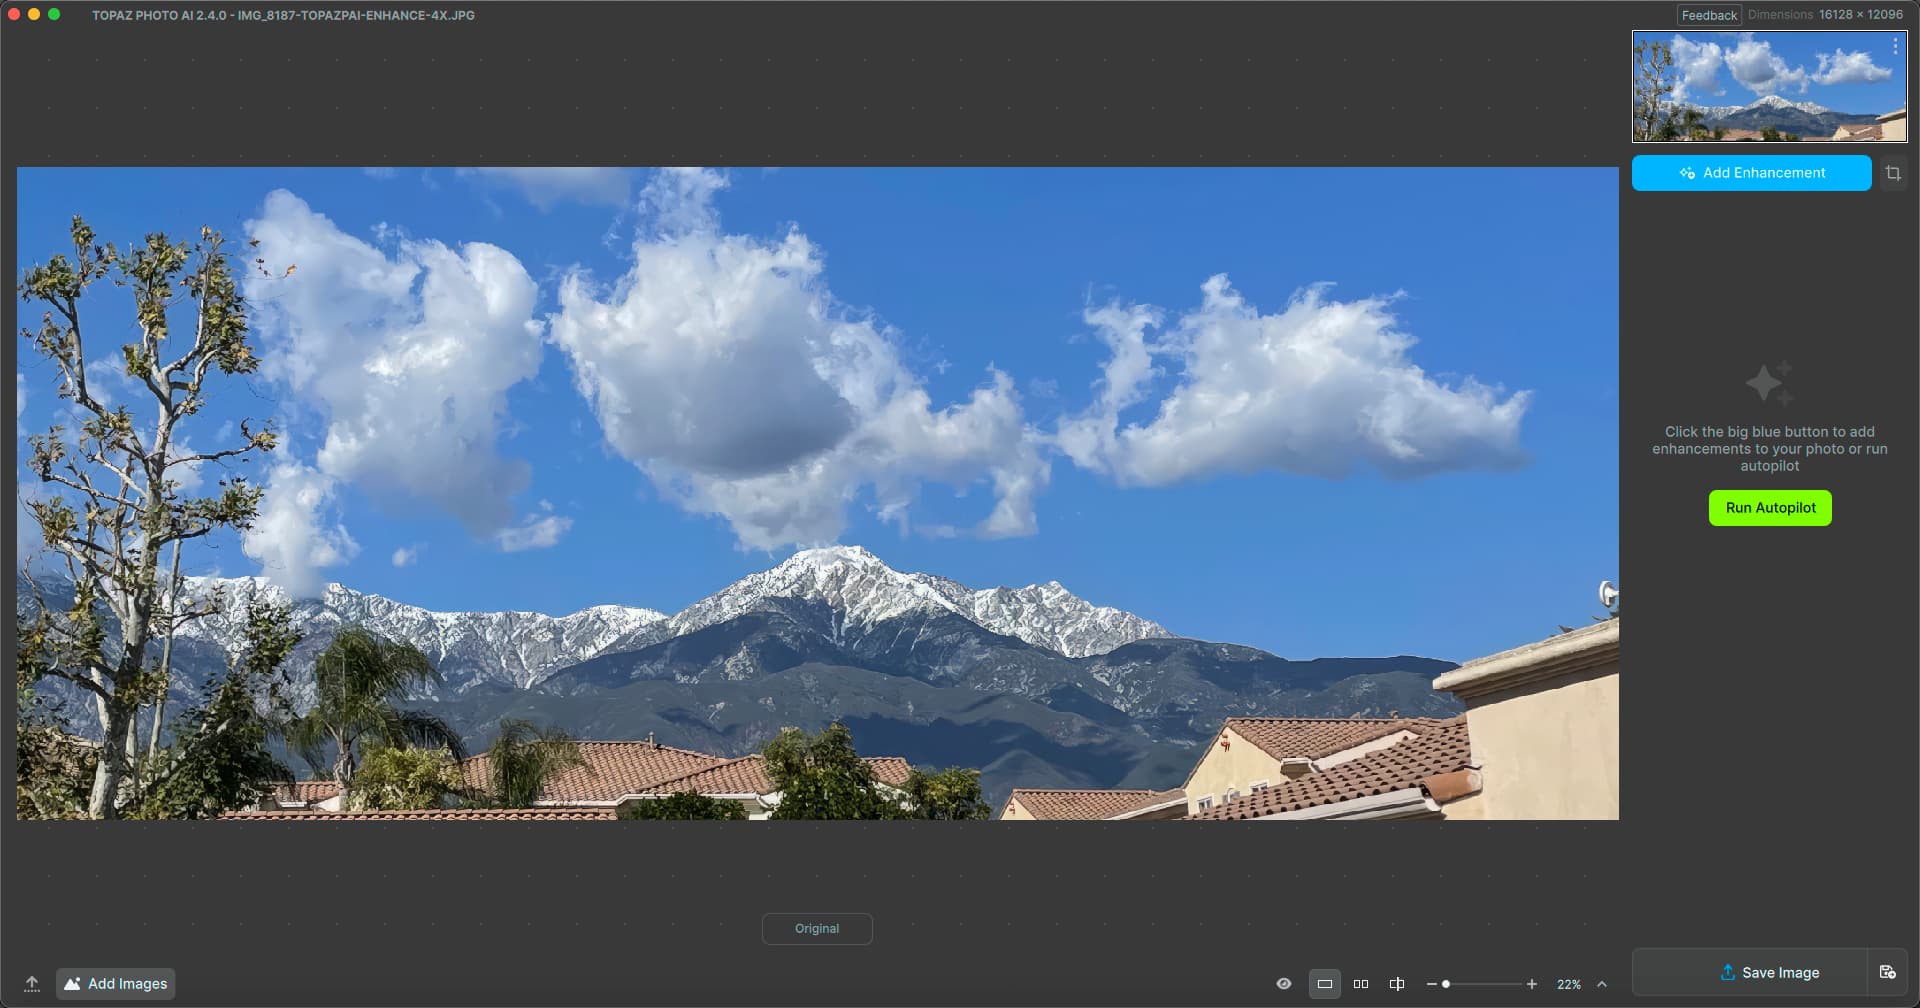Click the Add Images button
Screen dimensions: 1920x1008
[x=116, y=984]
